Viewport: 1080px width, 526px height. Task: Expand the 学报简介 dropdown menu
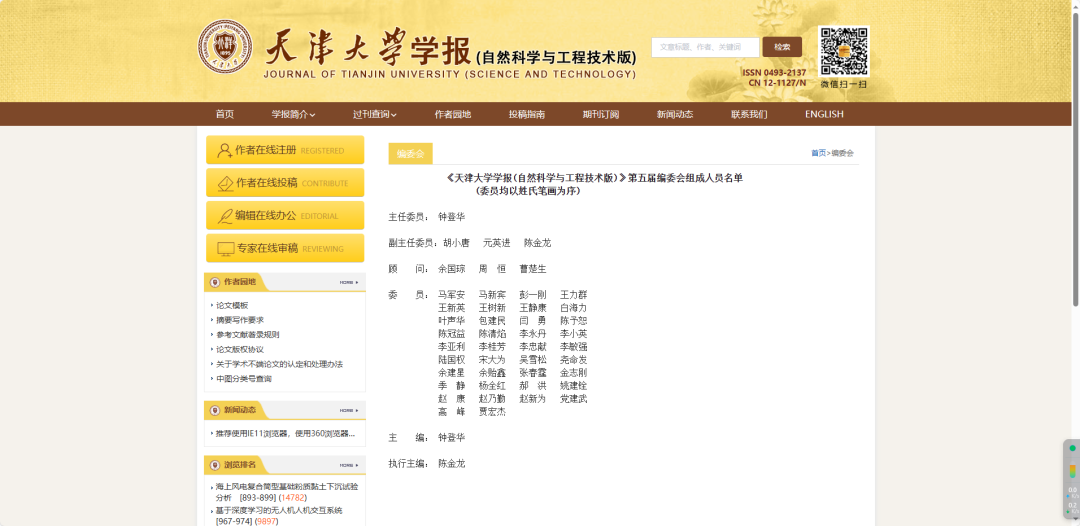[293, 114]
